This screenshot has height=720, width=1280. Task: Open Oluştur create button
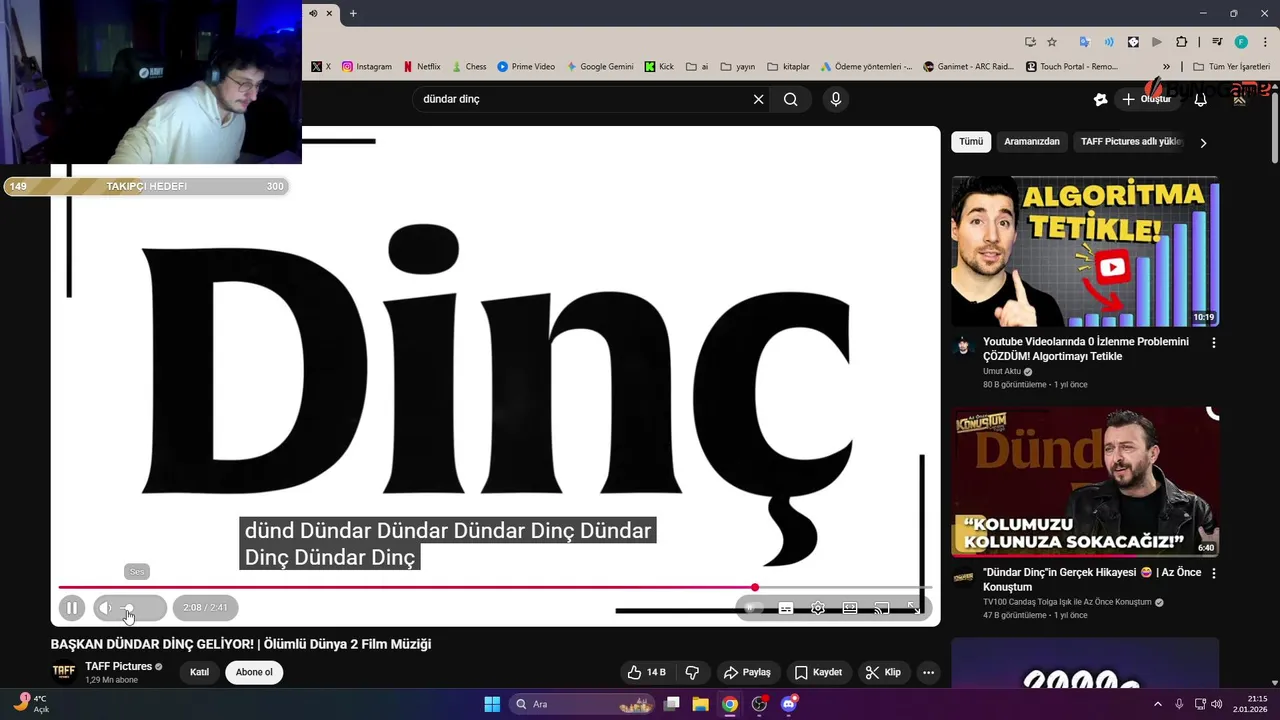tap(1147, 99)
